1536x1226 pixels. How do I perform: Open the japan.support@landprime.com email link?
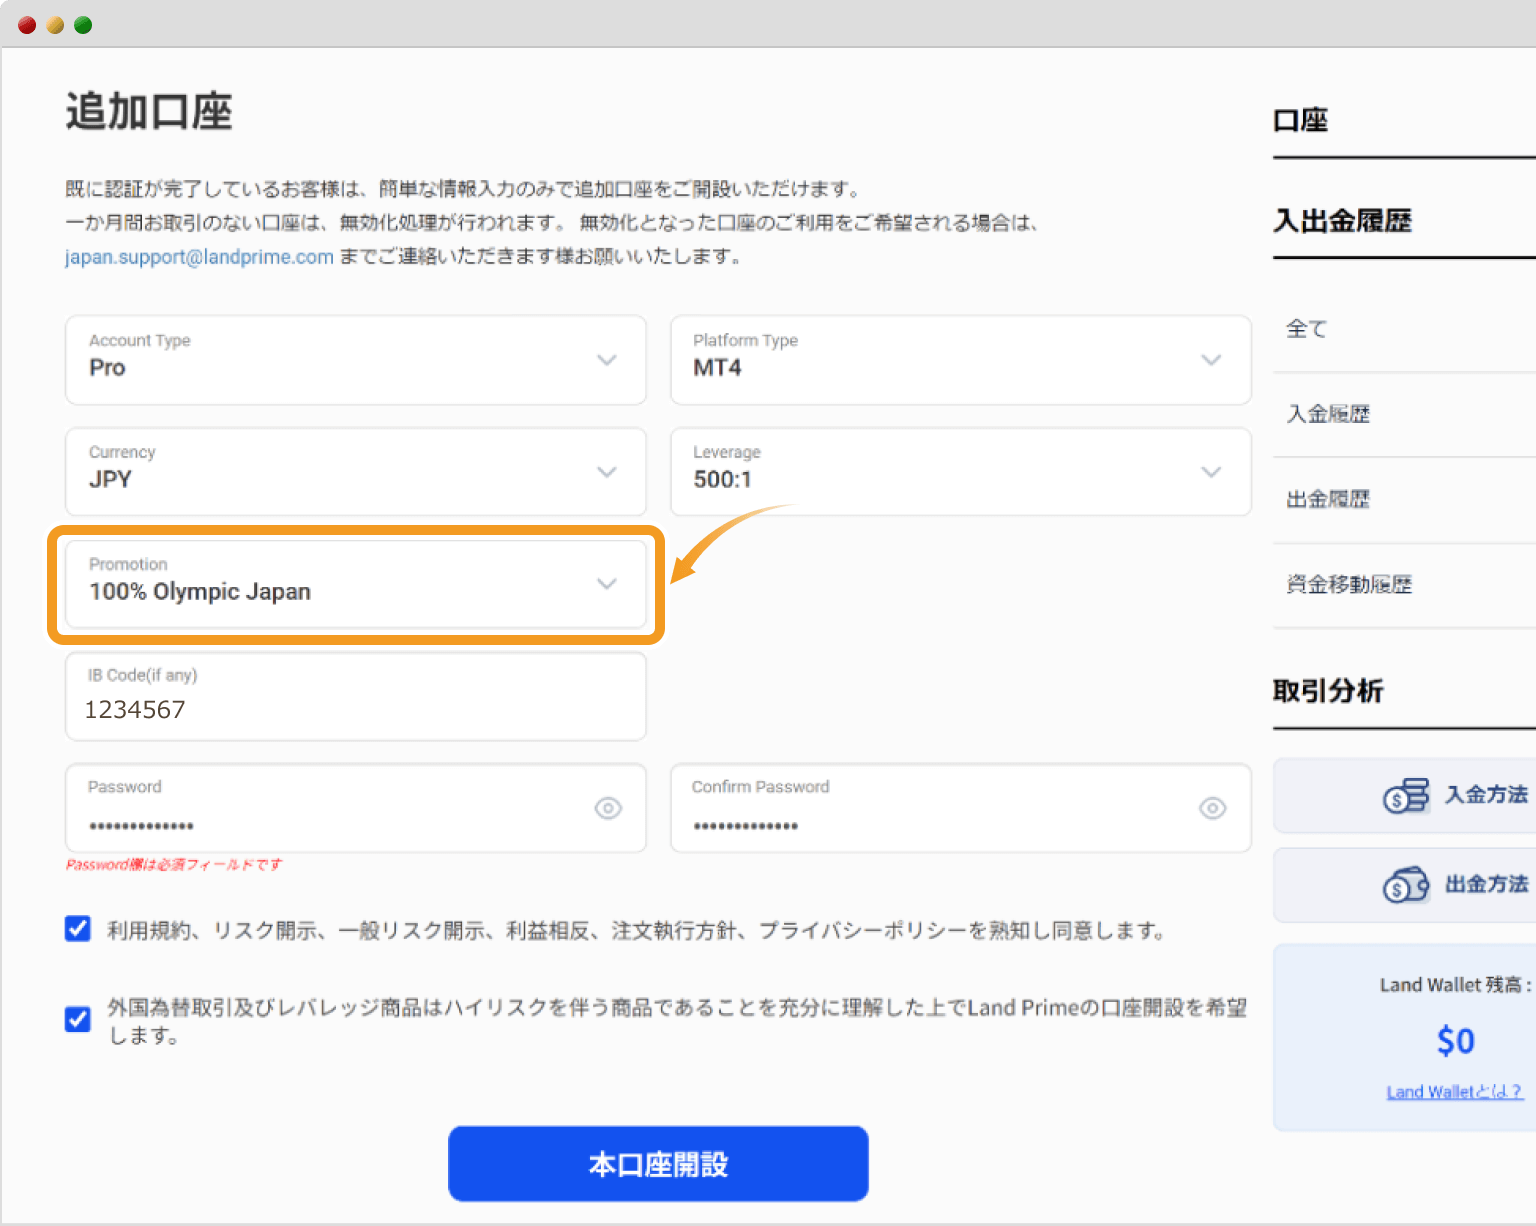tap(199, 257)
